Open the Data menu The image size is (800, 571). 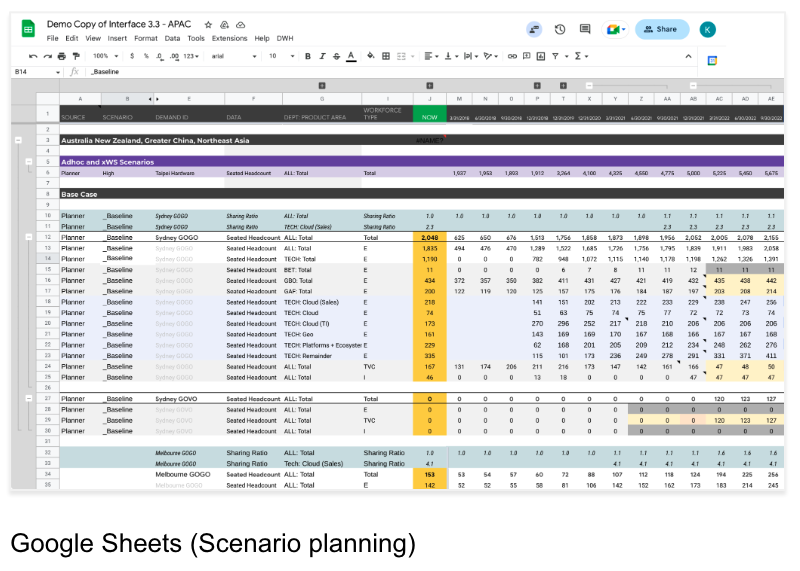pos(172,38)
